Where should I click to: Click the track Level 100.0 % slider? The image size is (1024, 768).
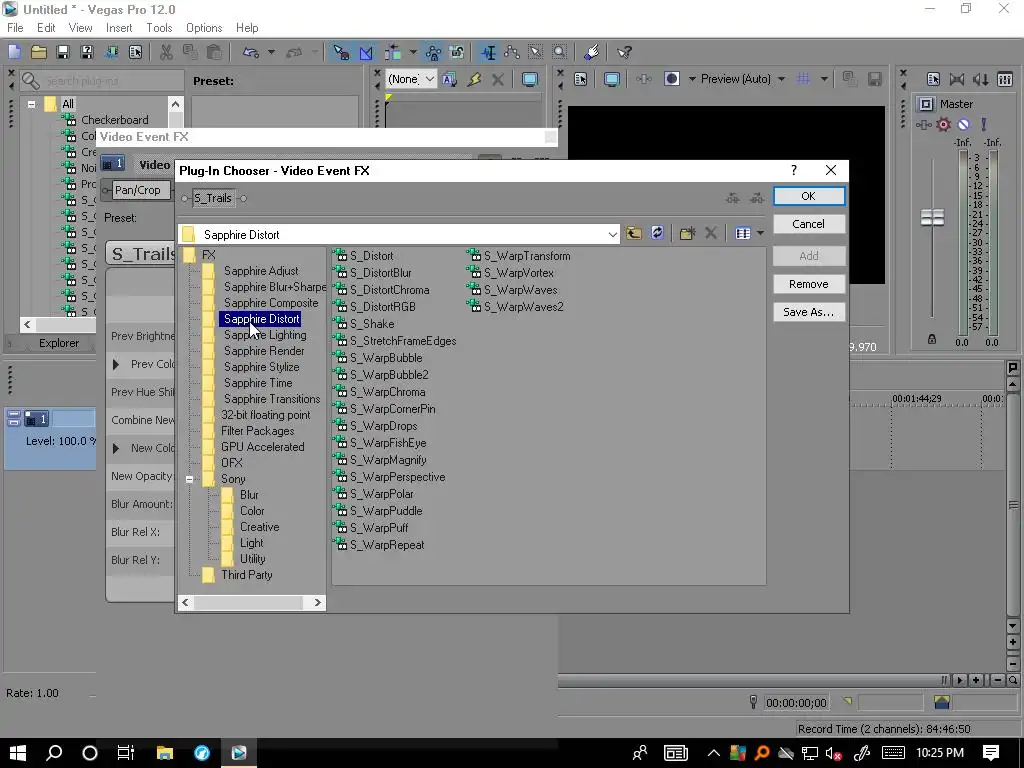pyautogui.click(x=59, y=441)
